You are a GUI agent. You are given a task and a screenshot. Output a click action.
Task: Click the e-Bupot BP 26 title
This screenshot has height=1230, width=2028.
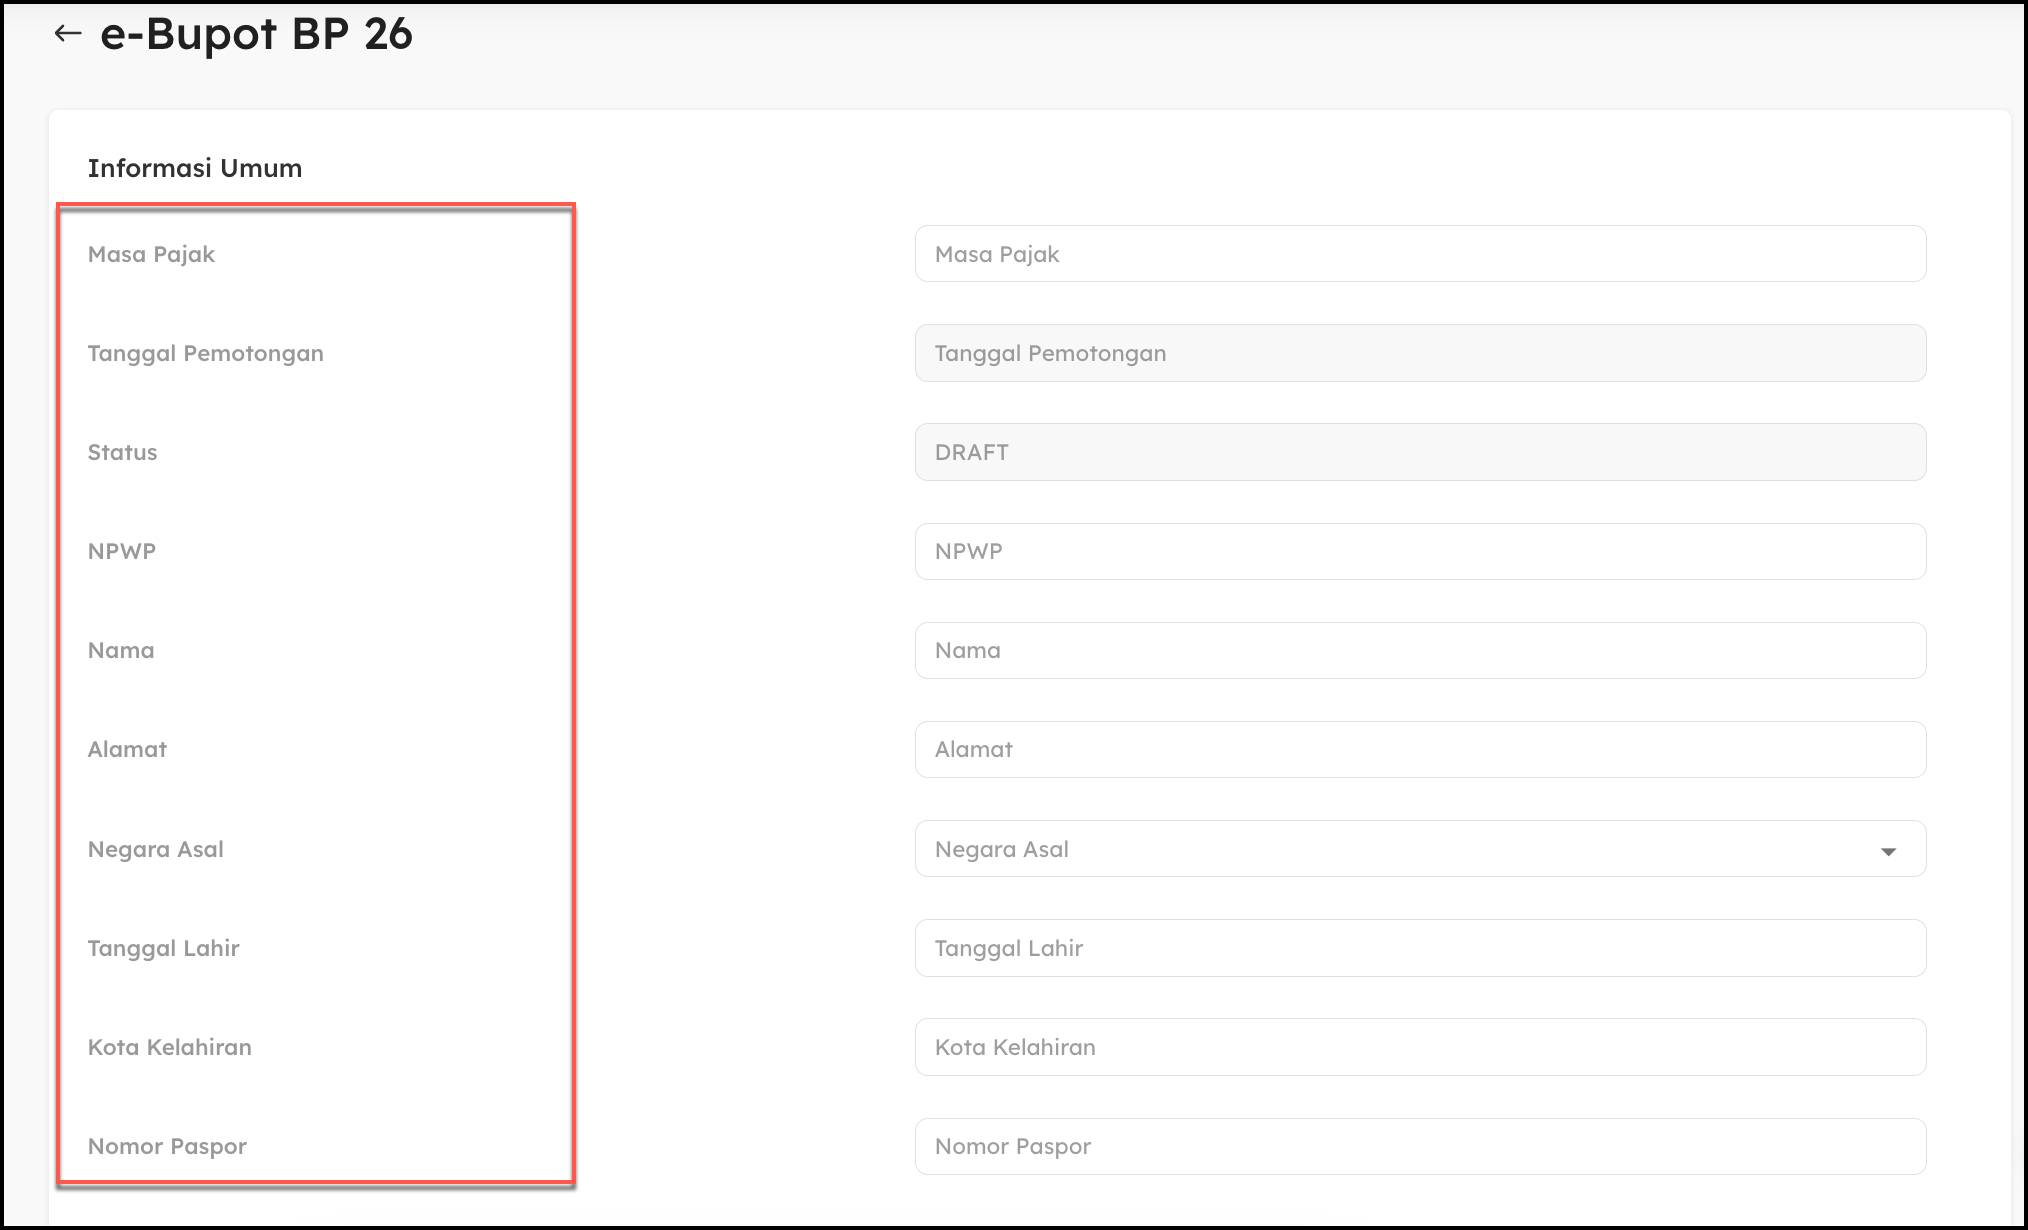coord(256,34)
